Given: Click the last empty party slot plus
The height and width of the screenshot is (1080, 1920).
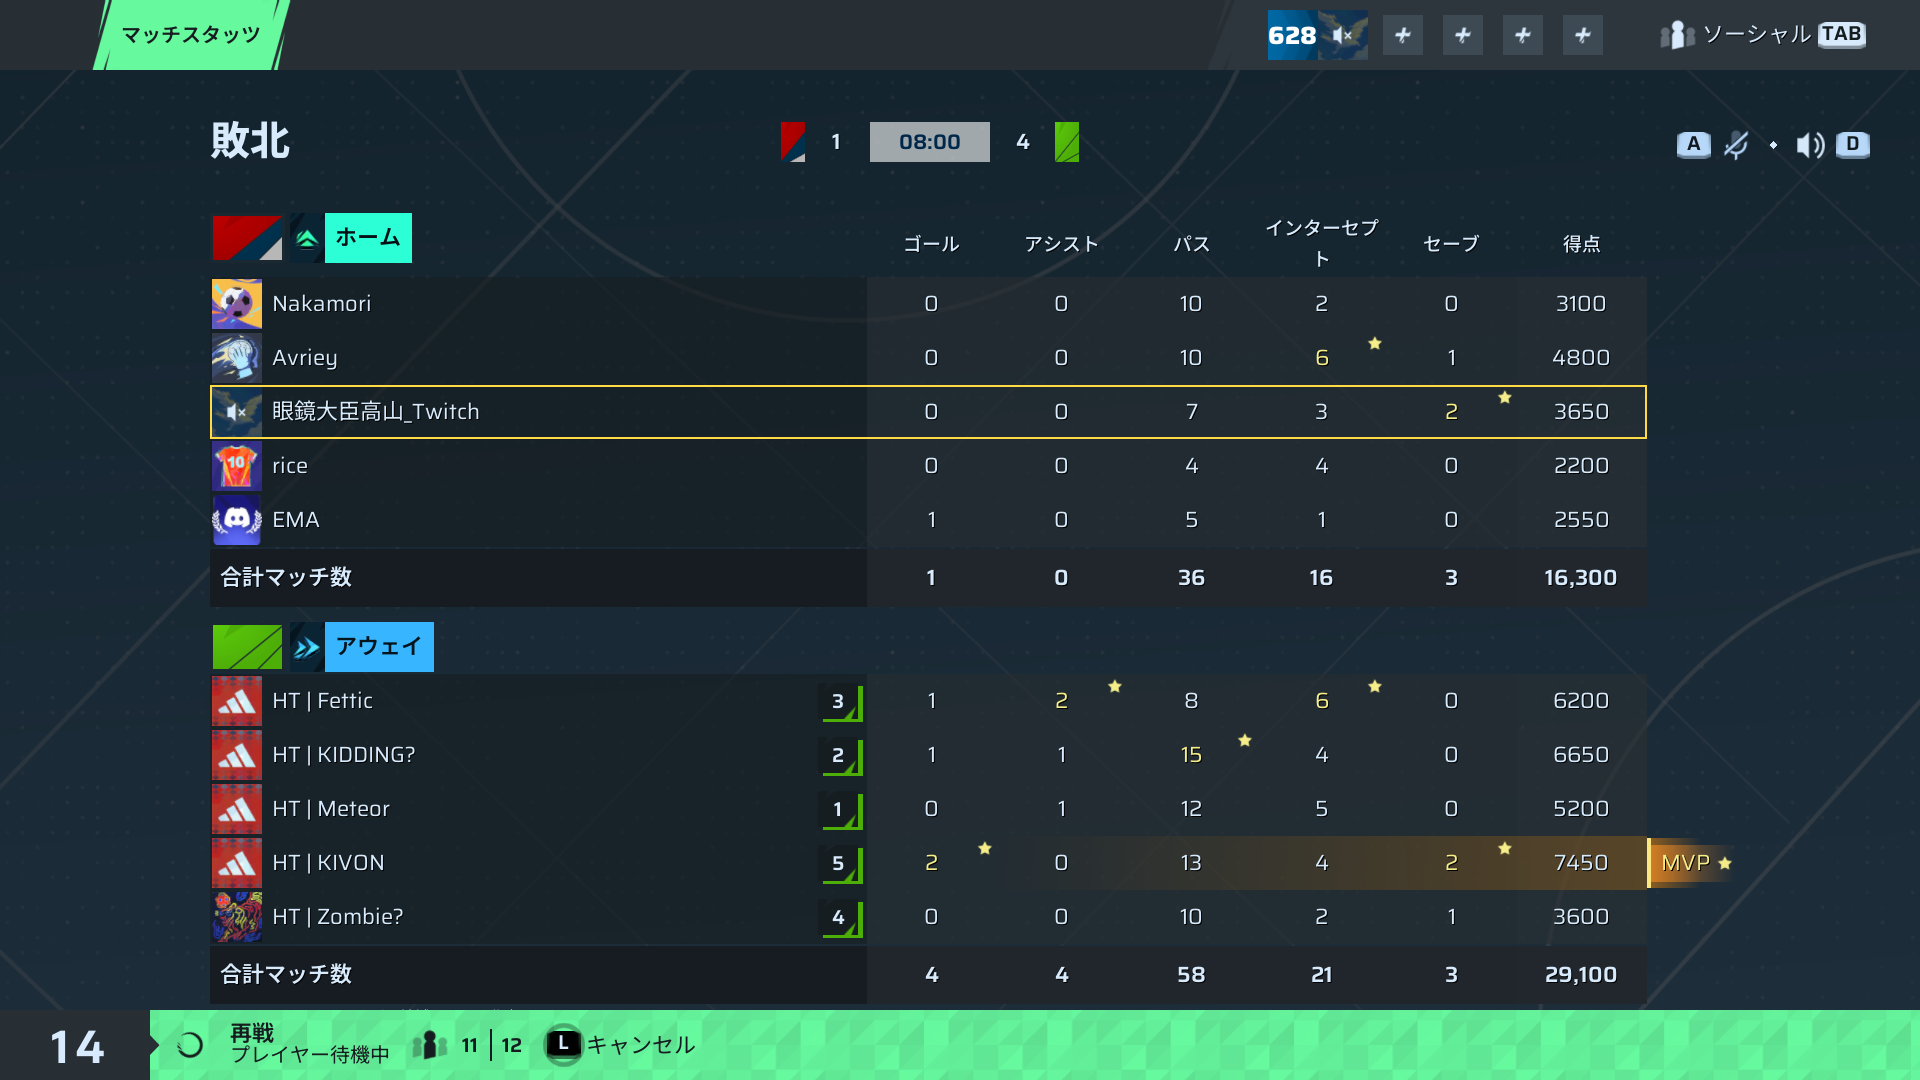Looking at the screenshot, I should tap(1583, 35).
